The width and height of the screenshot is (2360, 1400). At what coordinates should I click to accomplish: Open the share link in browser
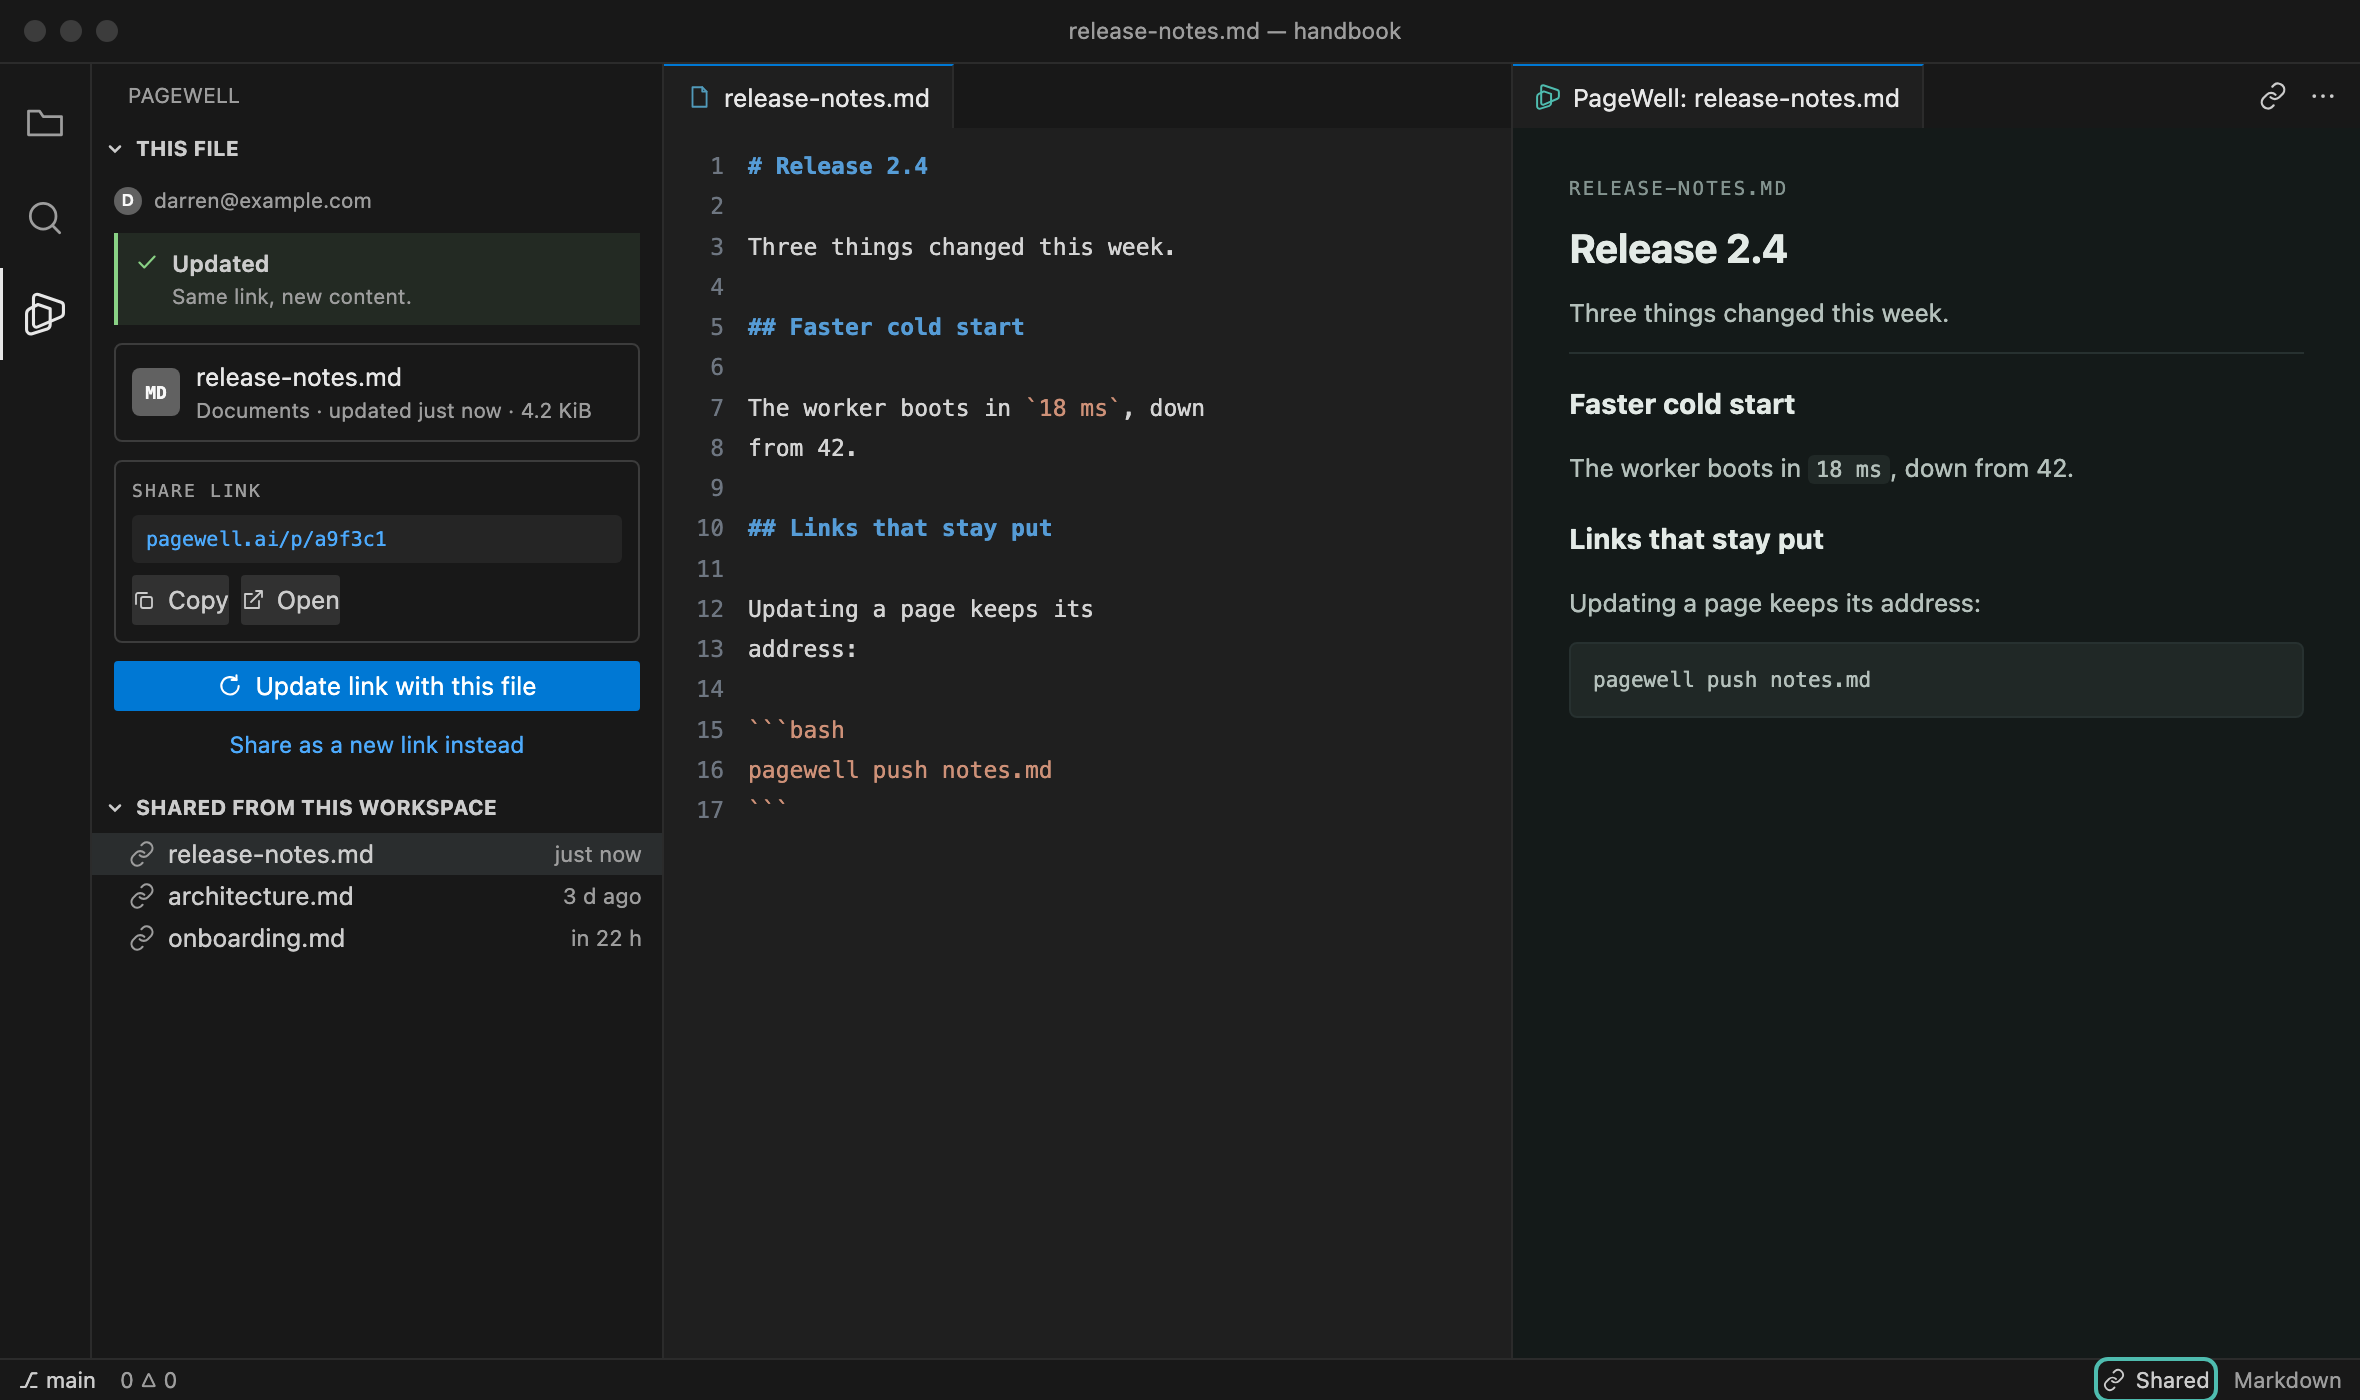291,600
